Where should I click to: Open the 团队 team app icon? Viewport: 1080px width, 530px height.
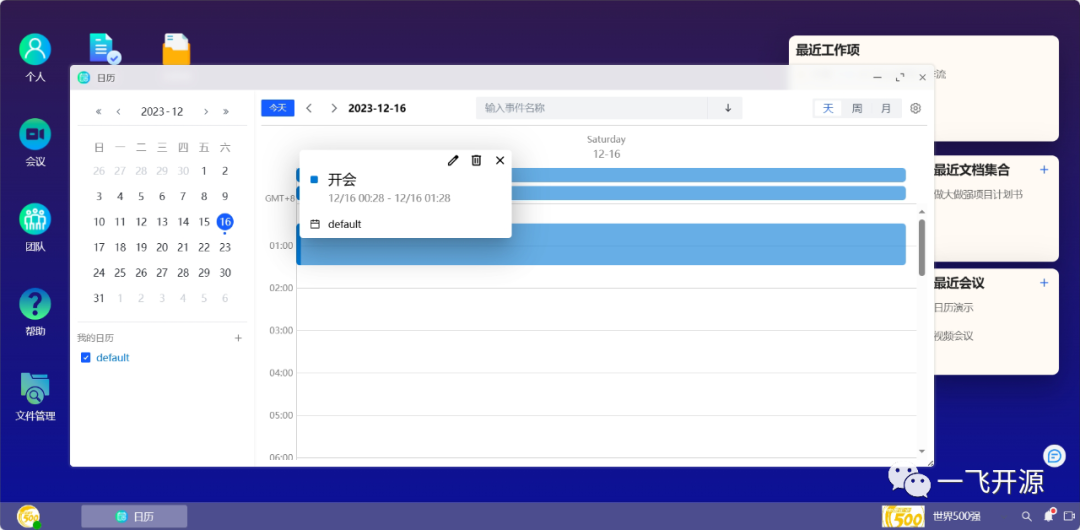click(x=35, y=227)
